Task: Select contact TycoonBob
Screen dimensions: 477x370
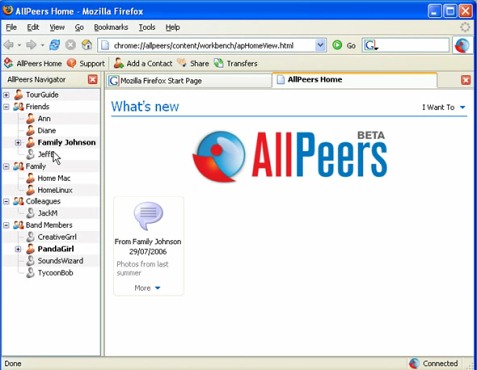Action: [55, 273]
